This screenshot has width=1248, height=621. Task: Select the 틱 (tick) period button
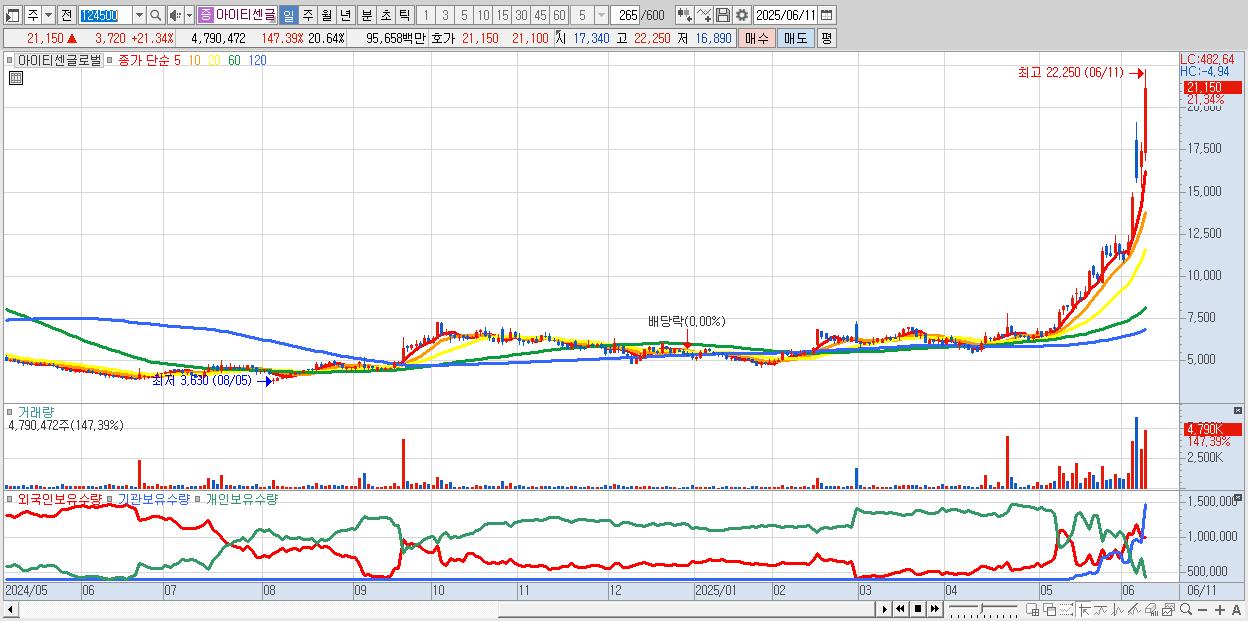point(404,15)
